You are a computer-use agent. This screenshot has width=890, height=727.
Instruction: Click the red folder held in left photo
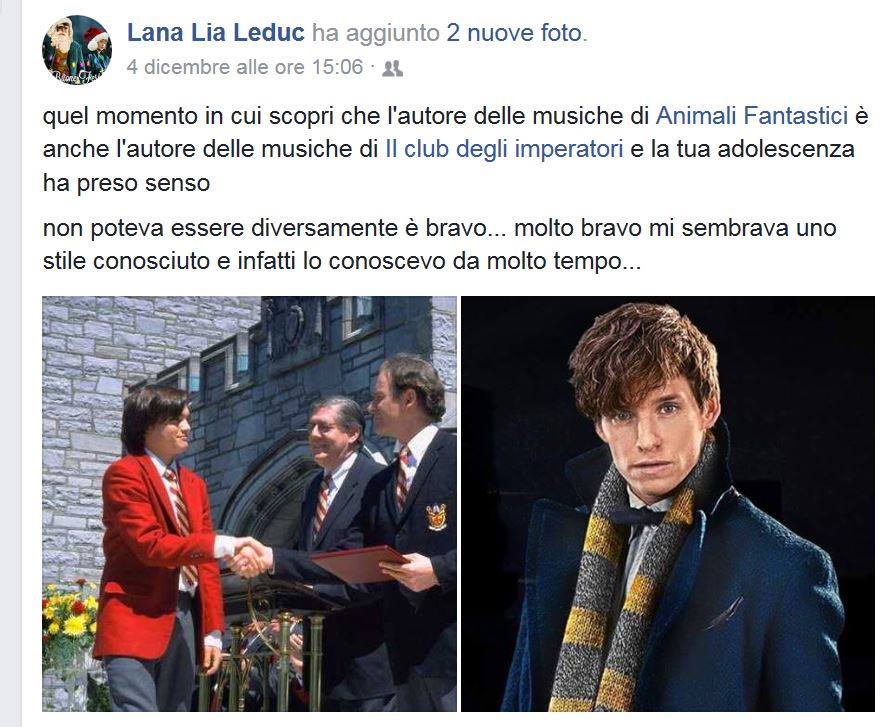[360, 563]
